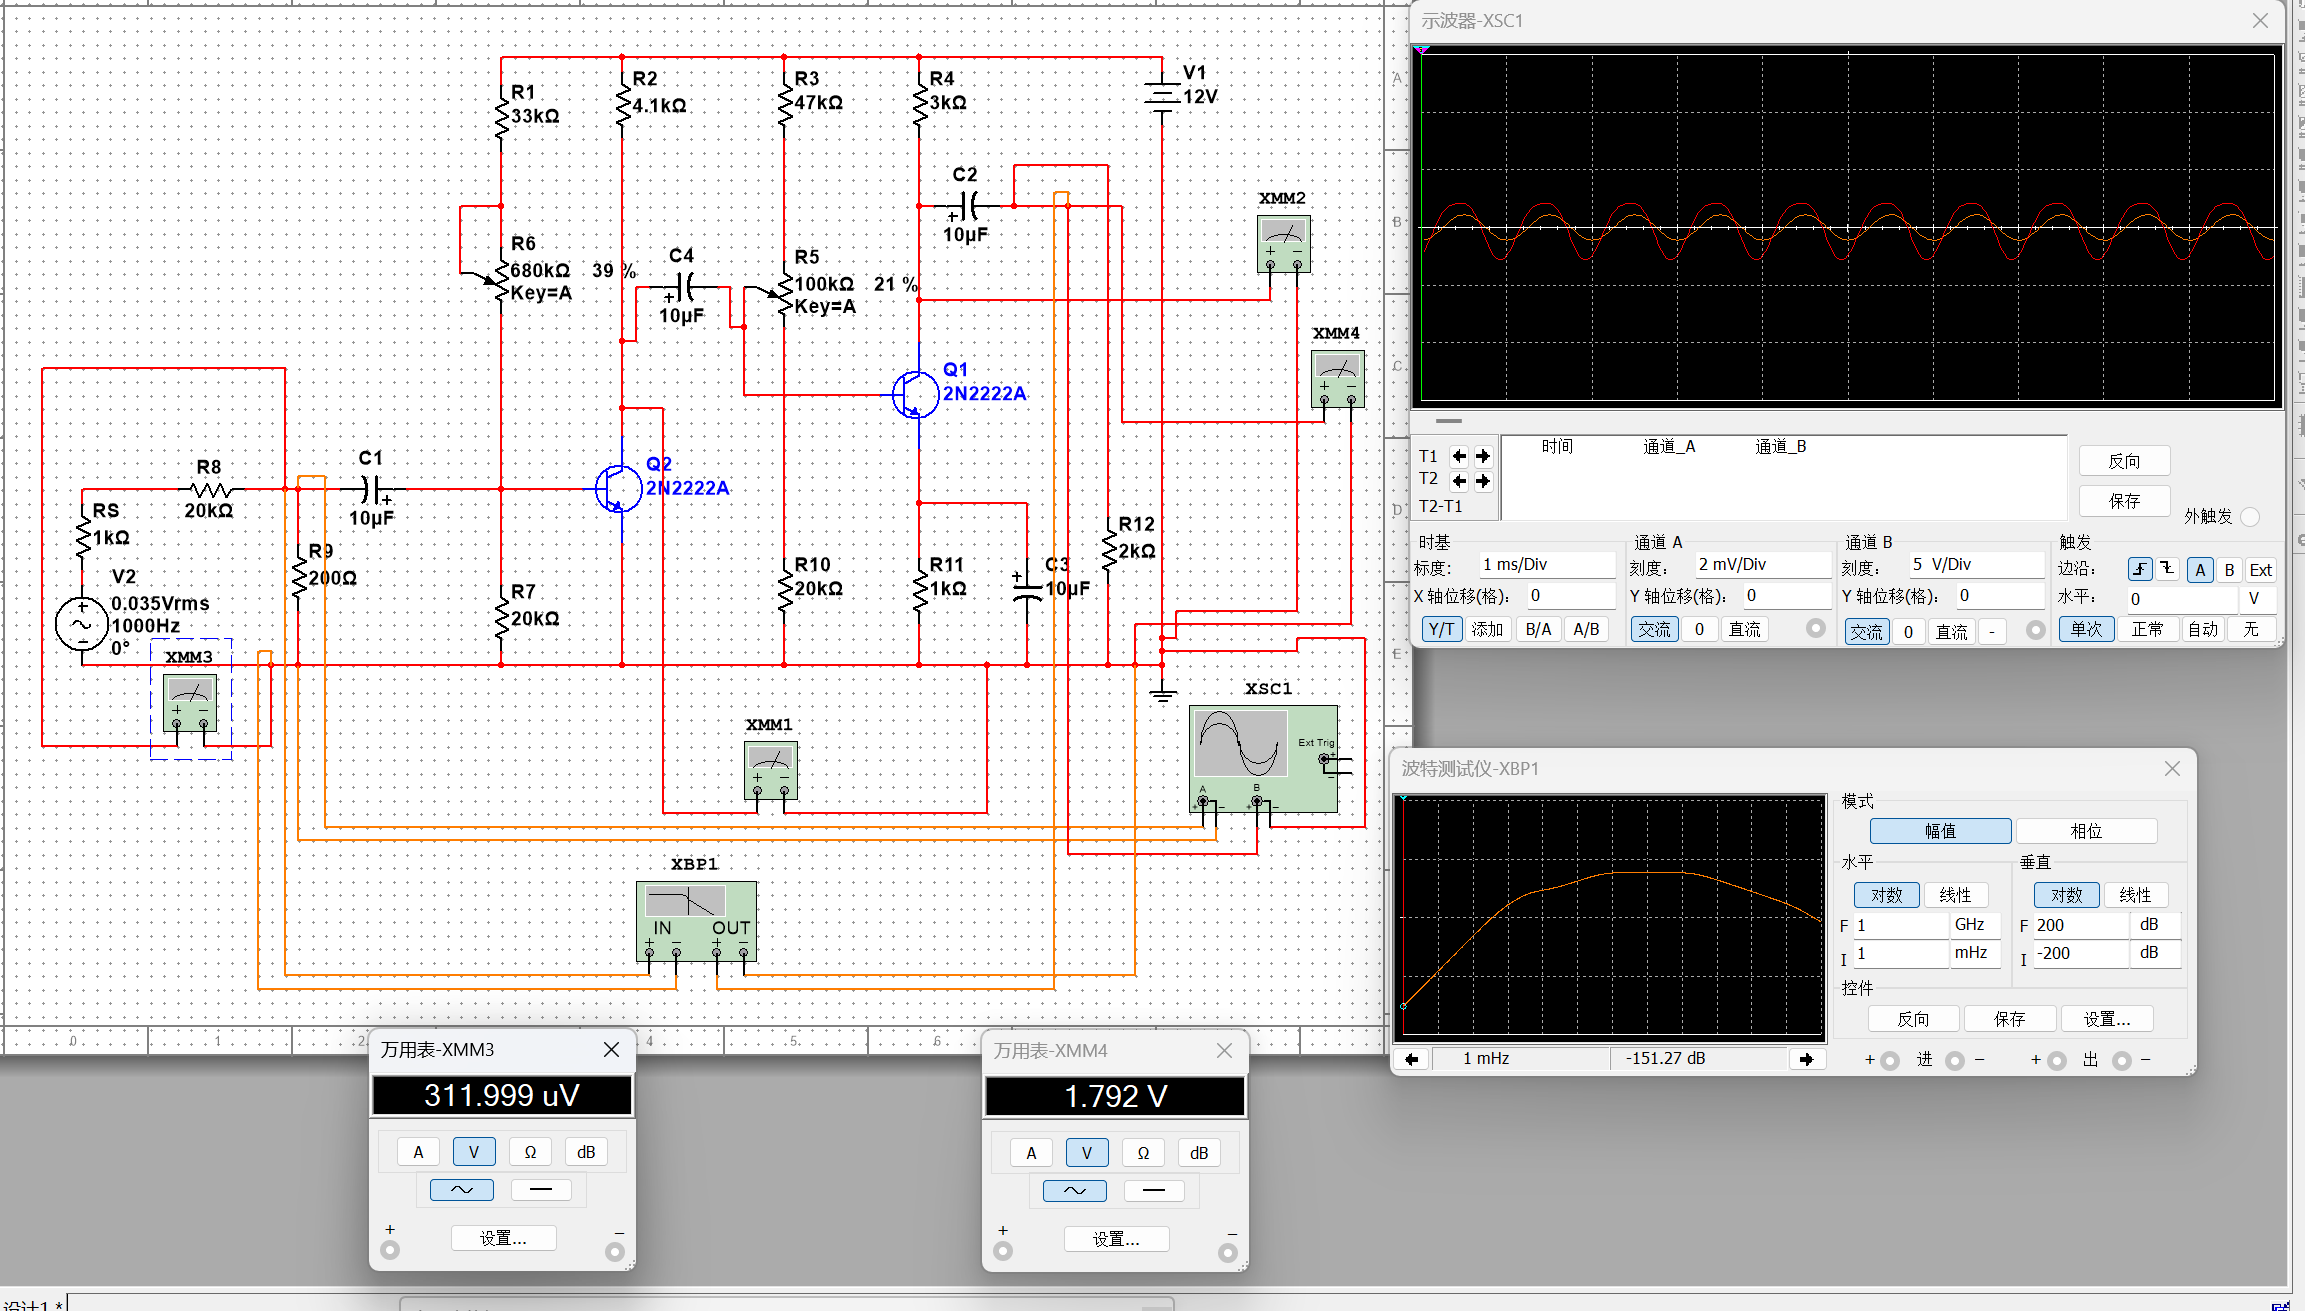
Task: Select the B/A display mode
Action: pos(1538,629)
